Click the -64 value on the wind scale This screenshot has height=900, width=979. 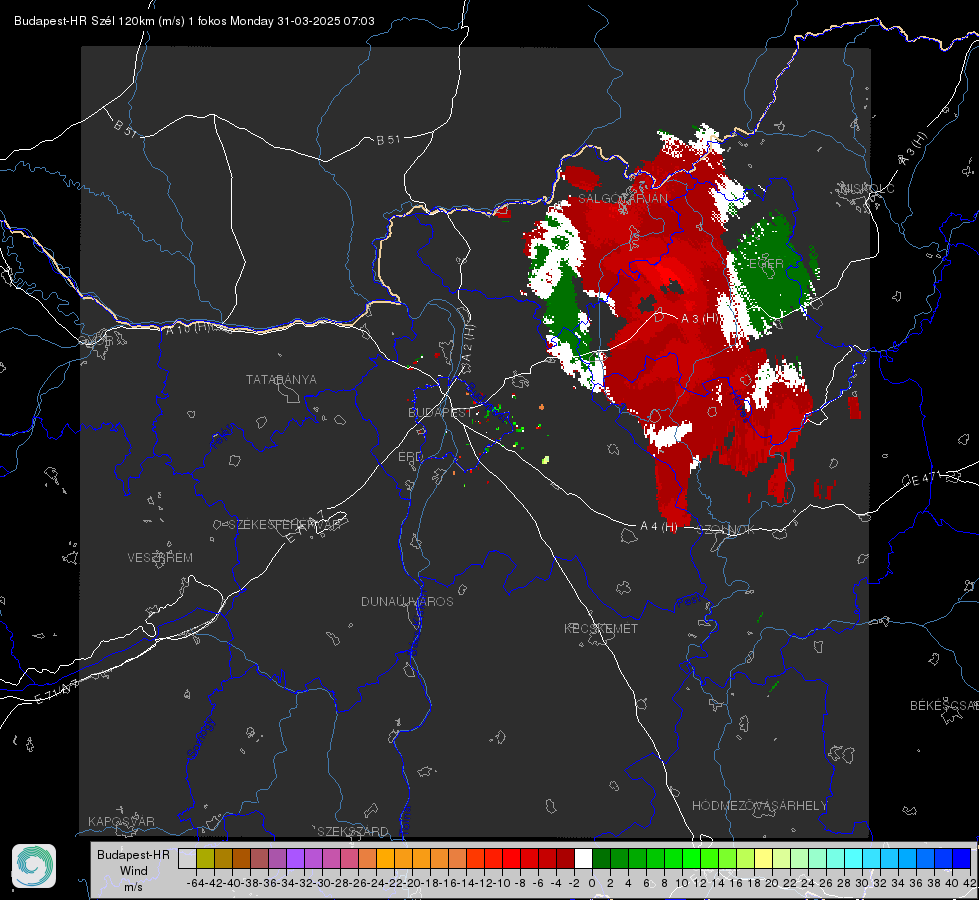[196, 883]
